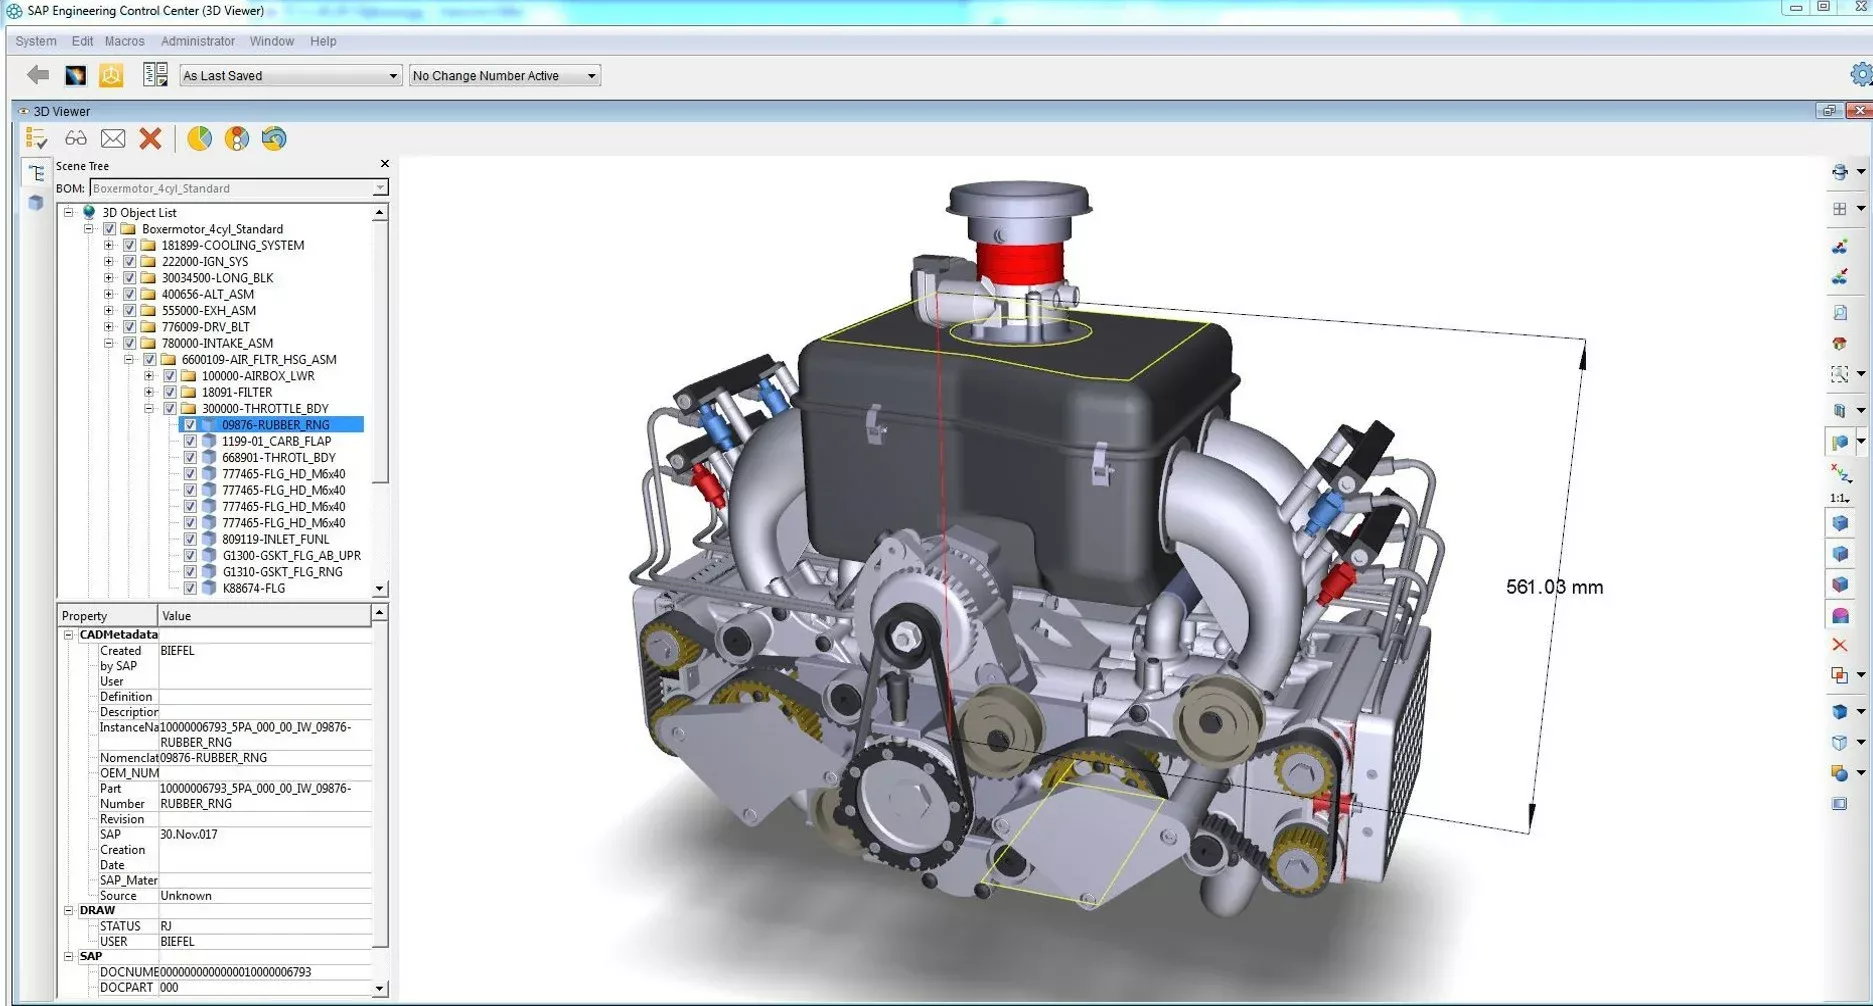Open the Macros menu

124,41
